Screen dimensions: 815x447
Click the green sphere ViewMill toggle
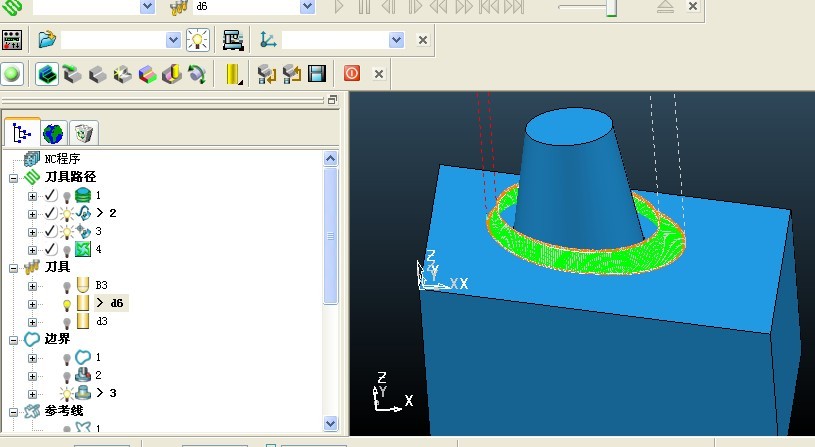(12, 74)
